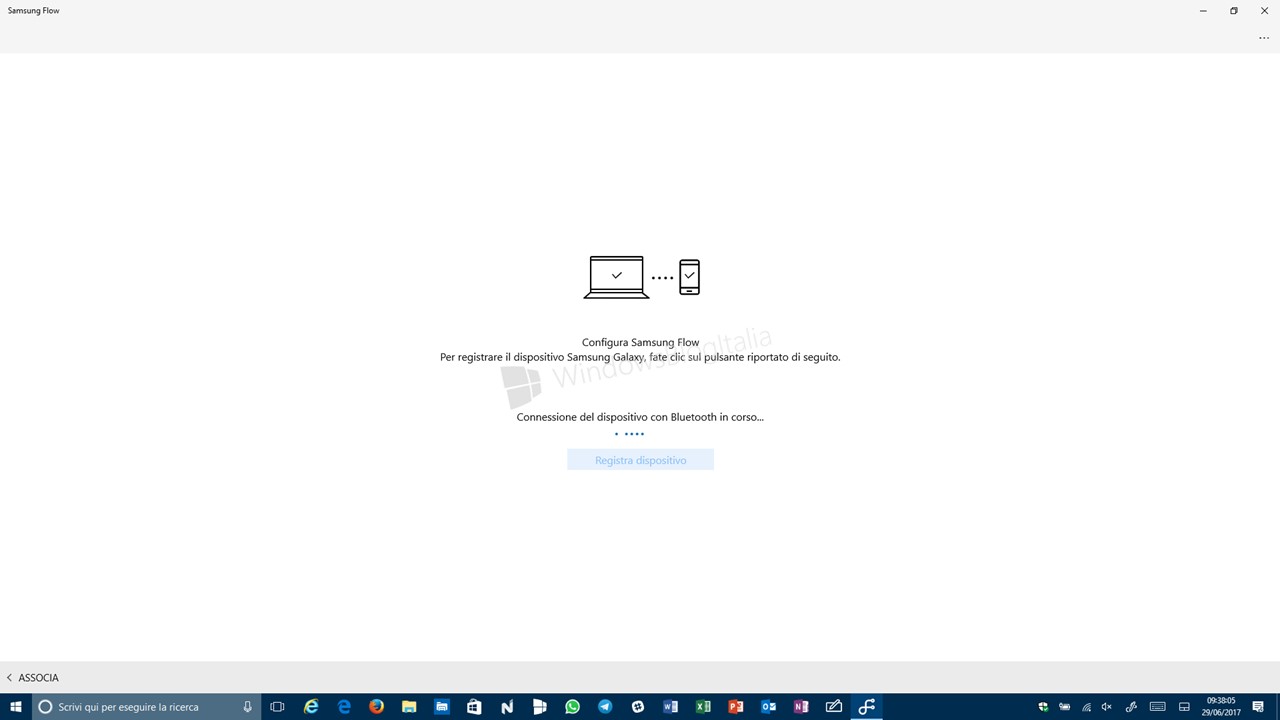Open OneNote from the taskbar
The width and height of the screenshot is (1280, 720).
point(801,706)
